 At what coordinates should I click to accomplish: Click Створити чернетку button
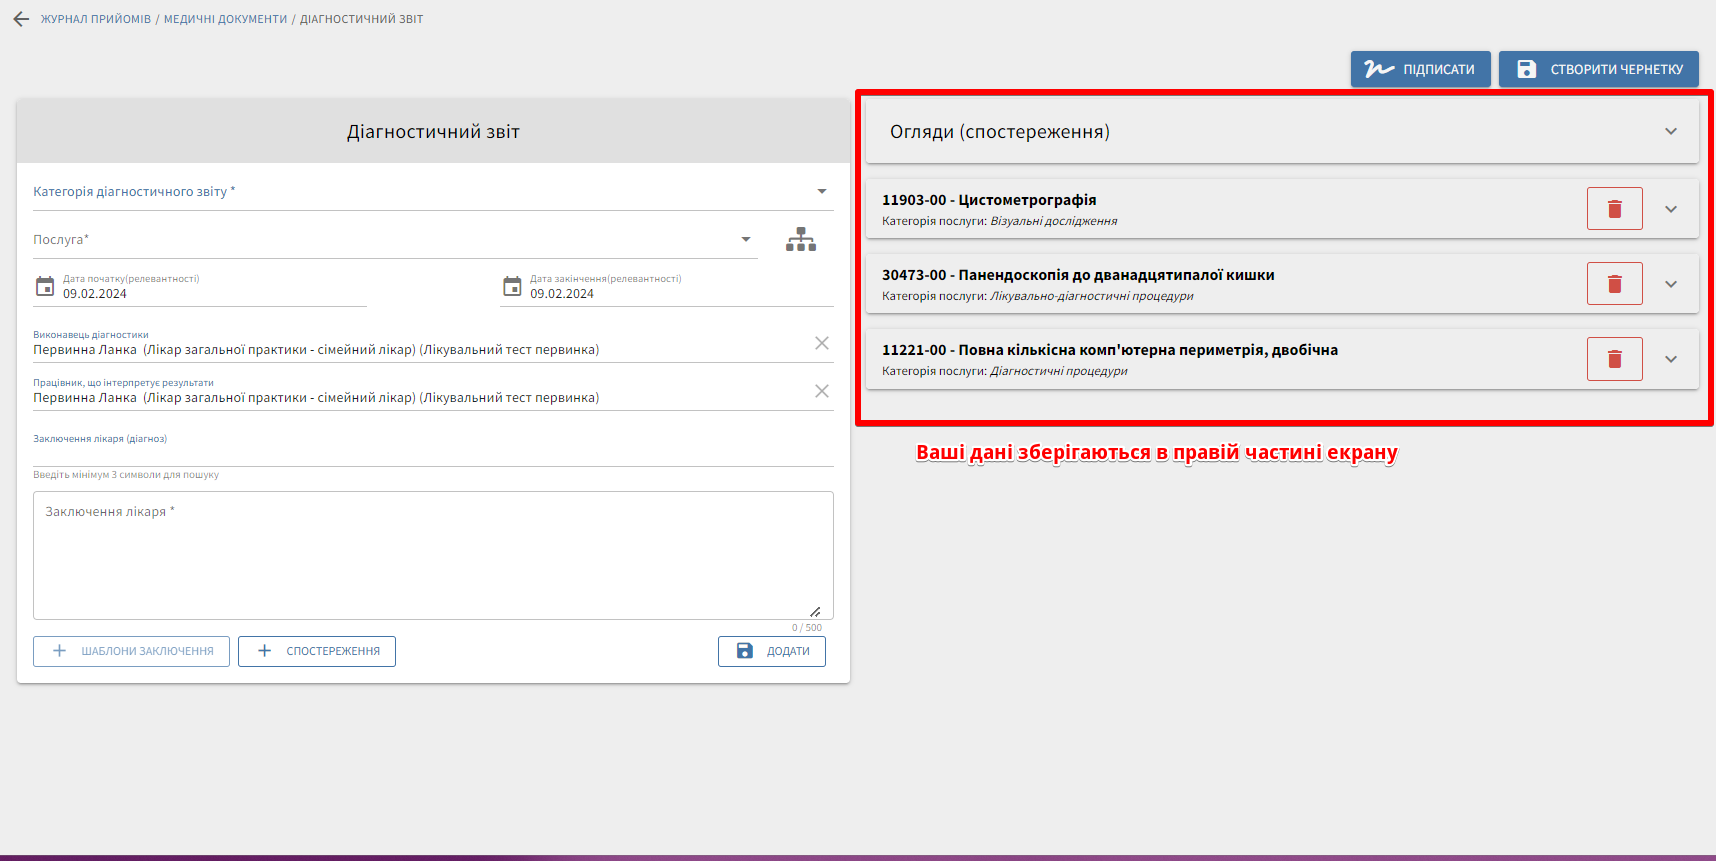[x=1598, y=69]
